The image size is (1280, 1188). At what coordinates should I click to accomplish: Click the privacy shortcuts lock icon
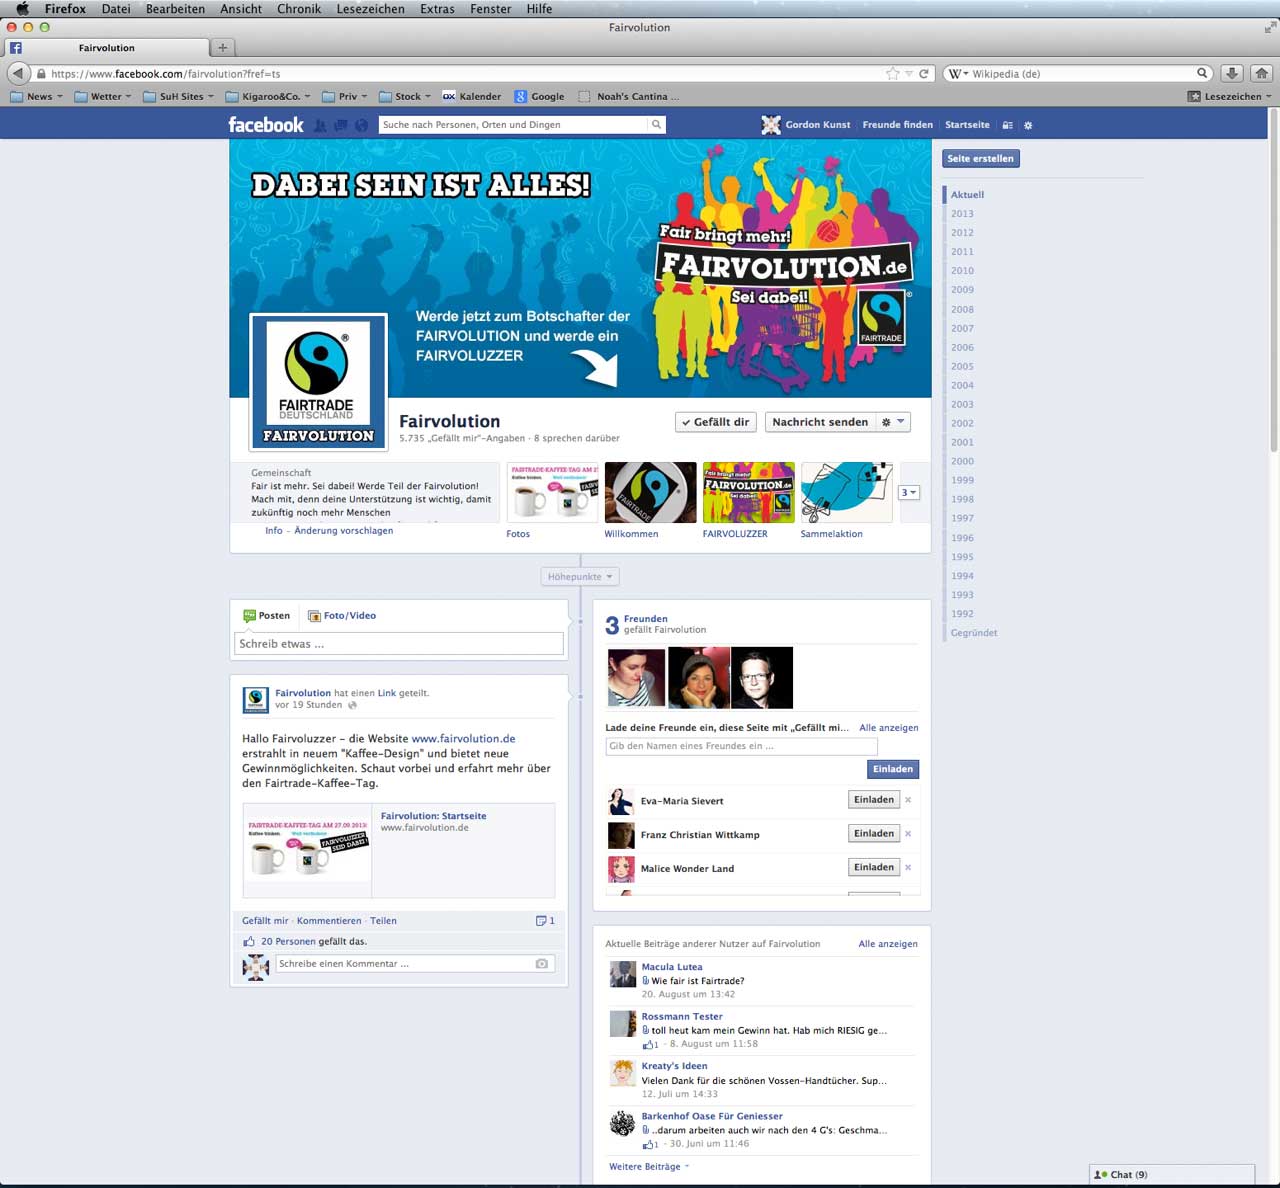click(1008, 125)
